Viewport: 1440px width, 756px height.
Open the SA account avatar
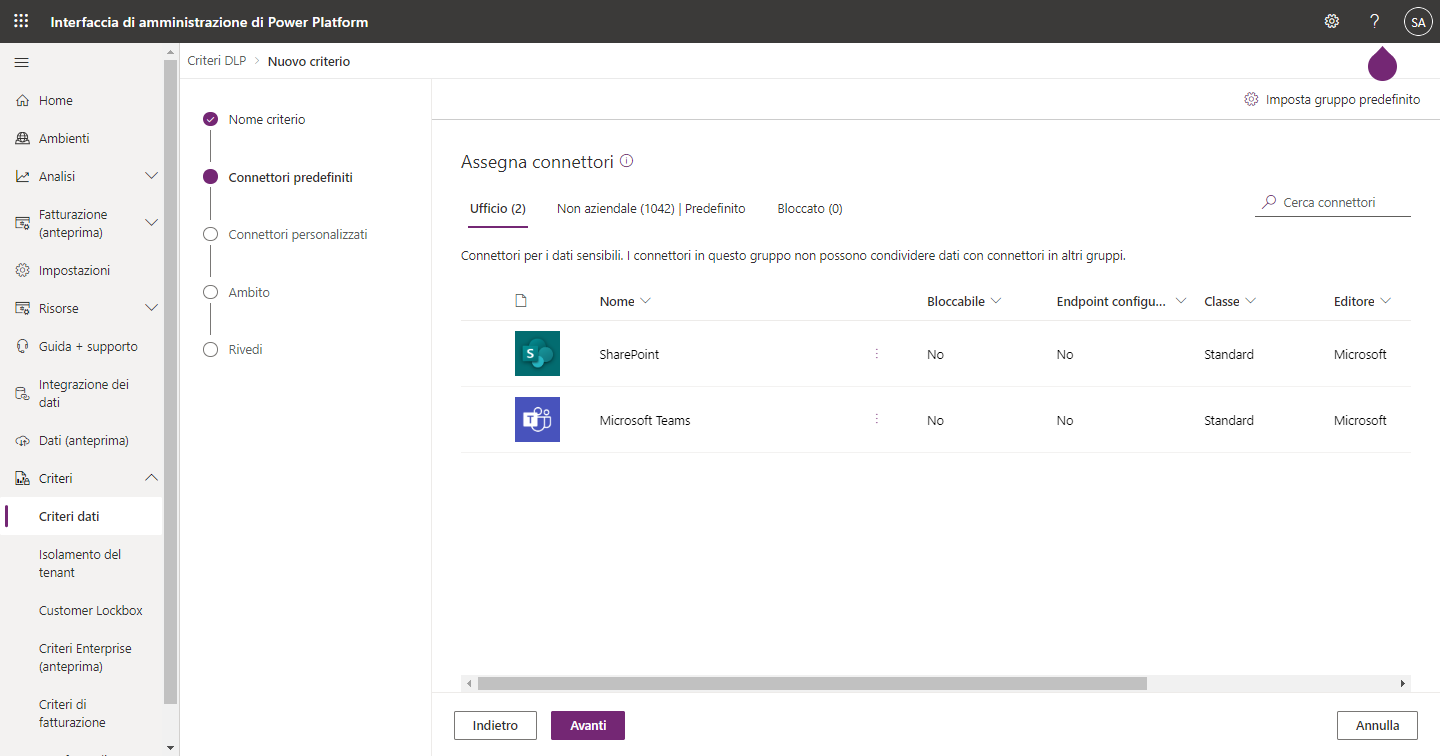pos(1418,21)
